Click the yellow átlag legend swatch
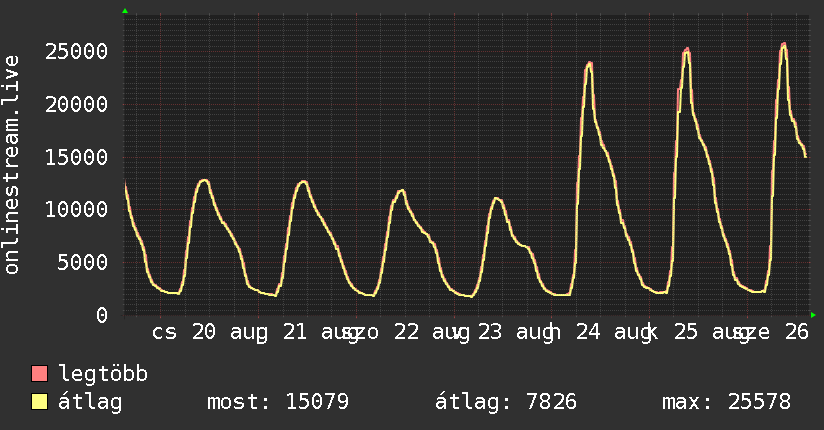This screenshot has width=824, height=430. pos(39,402)
